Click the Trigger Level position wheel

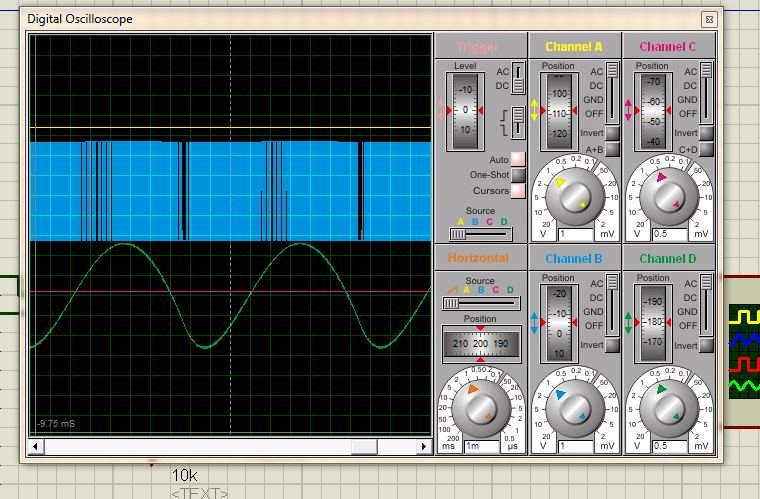465,111
